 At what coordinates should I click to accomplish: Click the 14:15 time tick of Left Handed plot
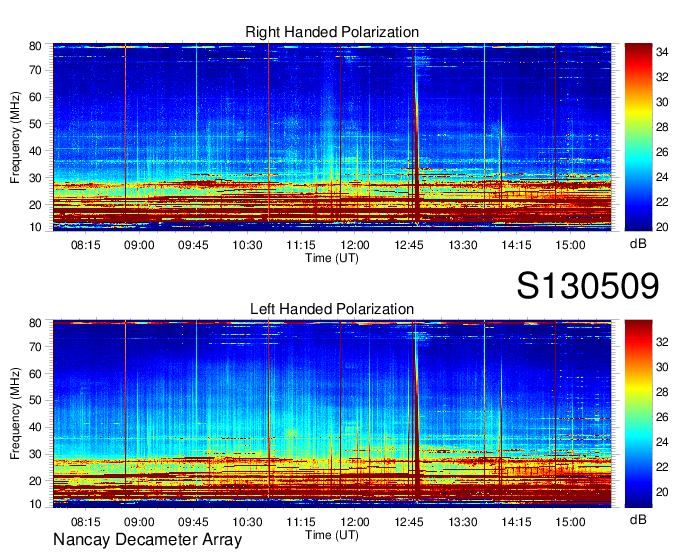click(x=517, y=522)
